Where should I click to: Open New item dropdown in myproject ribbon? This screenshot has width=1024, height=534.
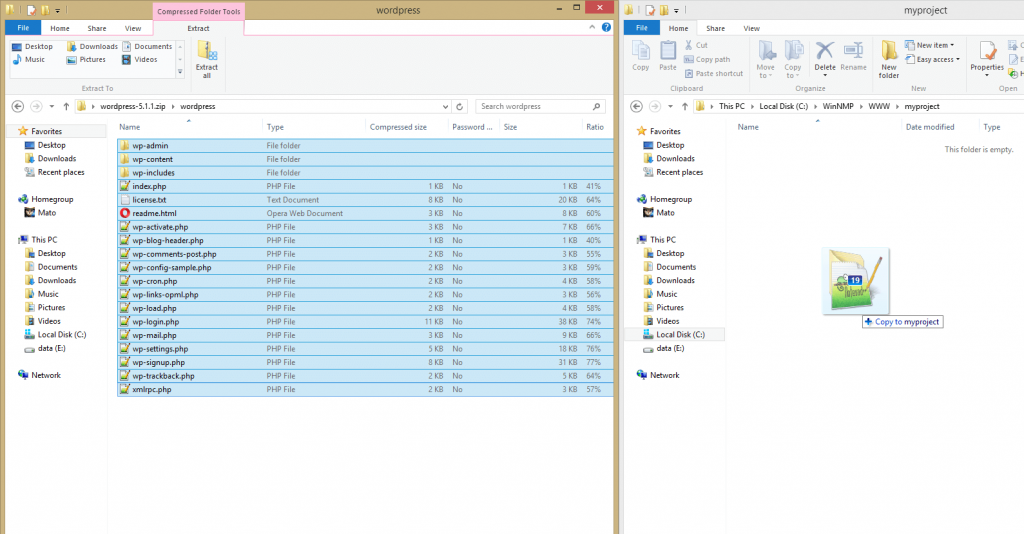click(x=929, y=45)
